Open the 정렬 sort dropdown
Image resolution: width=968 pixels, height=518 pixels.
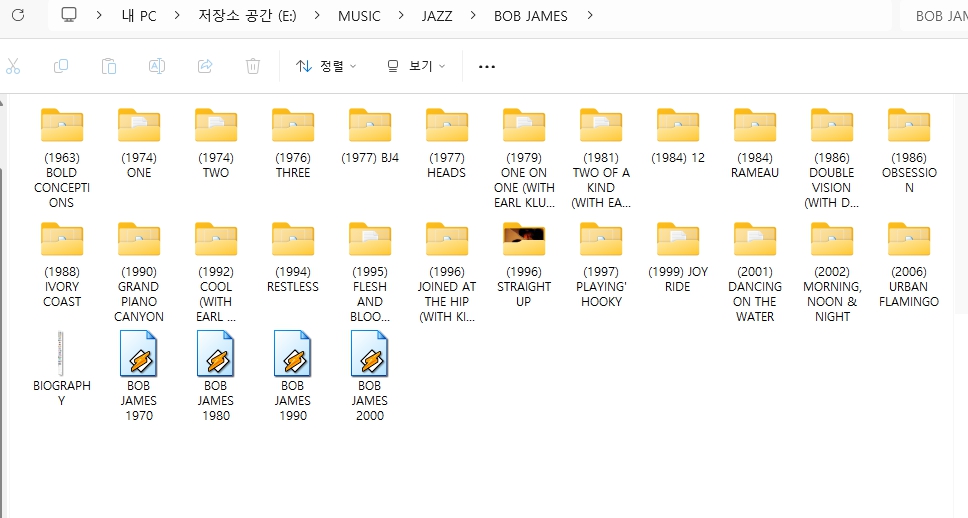click(x=326, y=66)
